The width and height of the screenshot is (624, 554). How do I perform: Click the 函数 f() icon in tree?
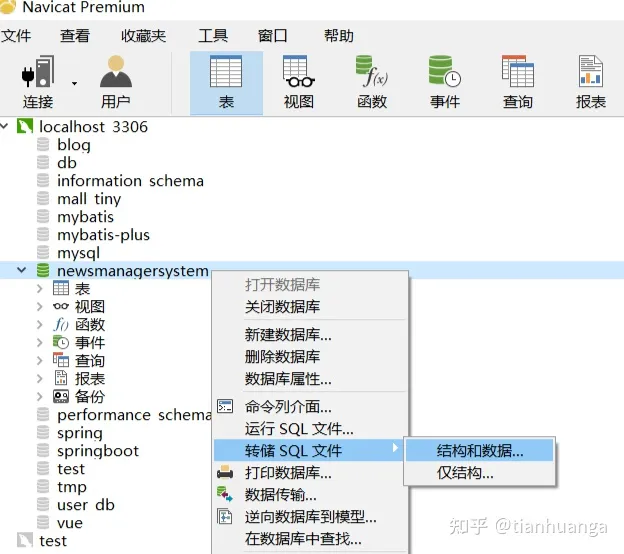coord(61,324)
